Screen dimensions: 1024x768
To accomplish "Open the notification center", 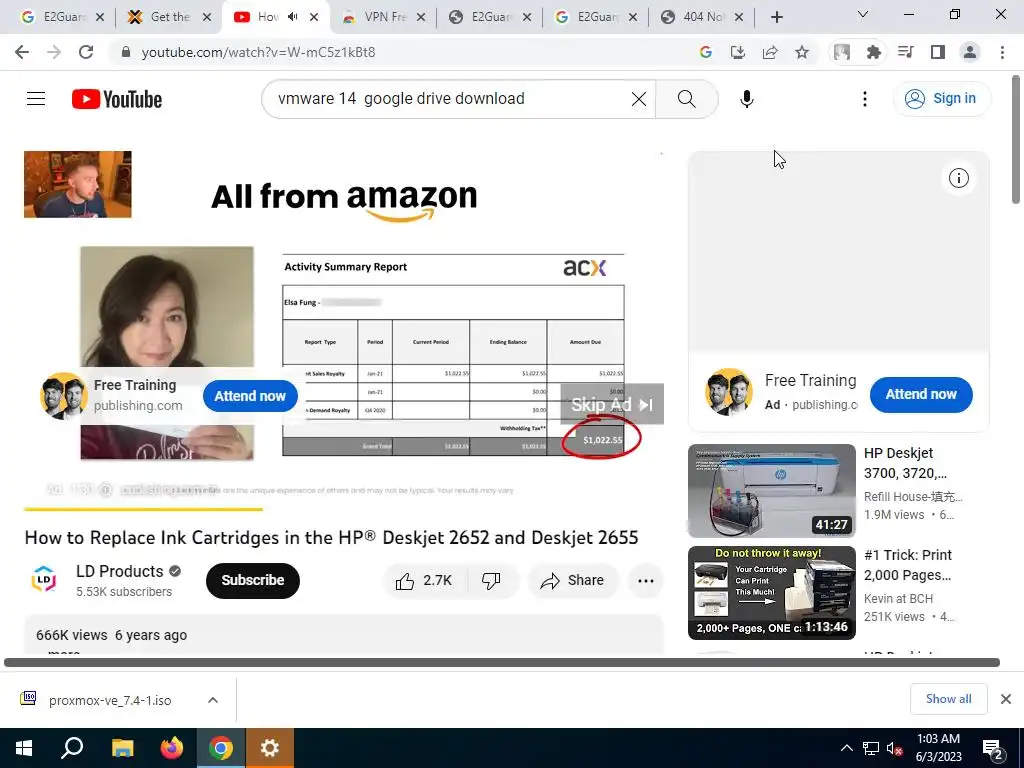I will [x=993, y=748].
